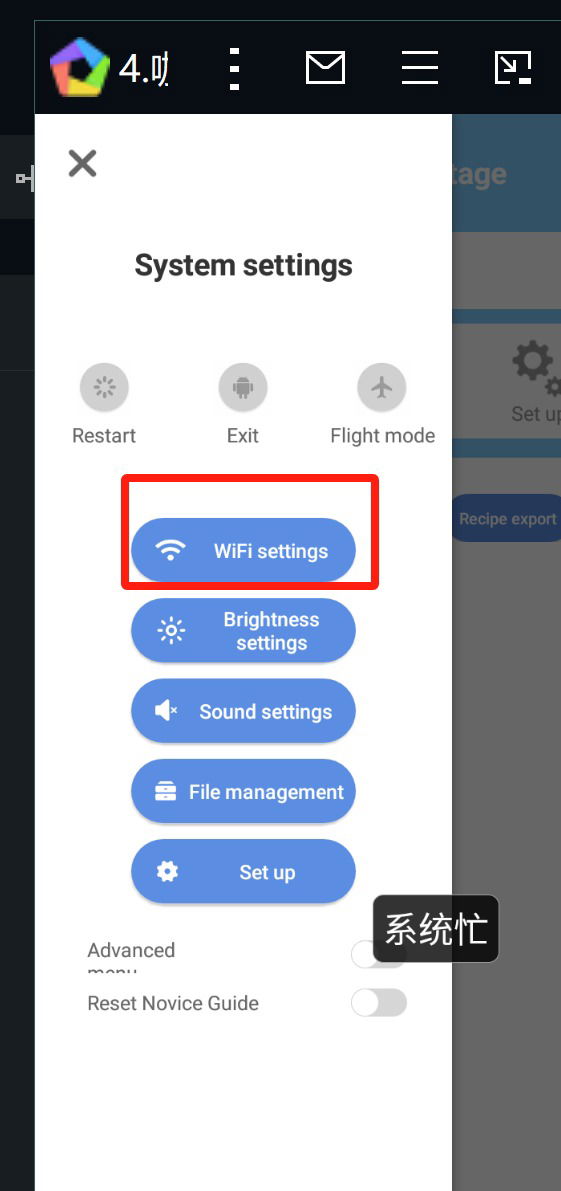Click the shrink window icon in top bar

pyautogui.click(x=512, y=68)
